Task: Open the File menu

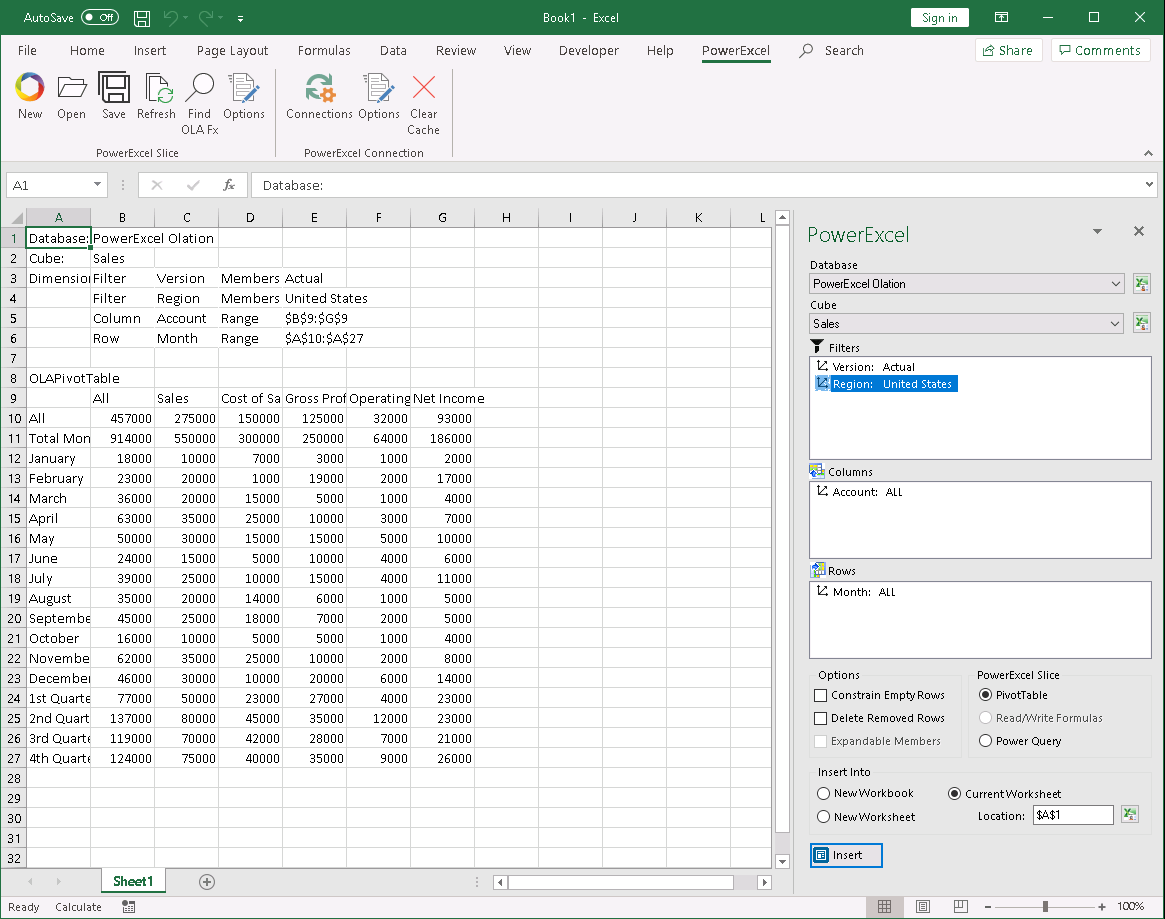Action: [27, 51]
